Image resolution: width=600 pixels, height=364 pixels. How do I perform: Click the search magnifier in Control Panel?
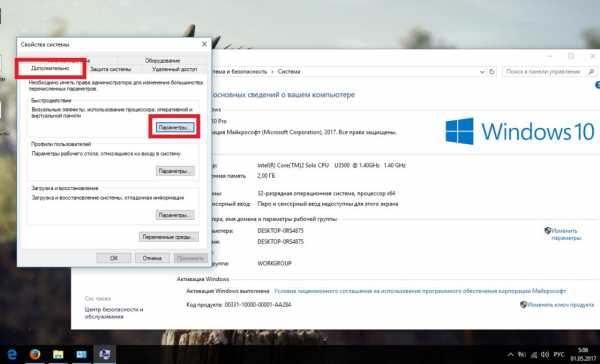tap(591, 72)
